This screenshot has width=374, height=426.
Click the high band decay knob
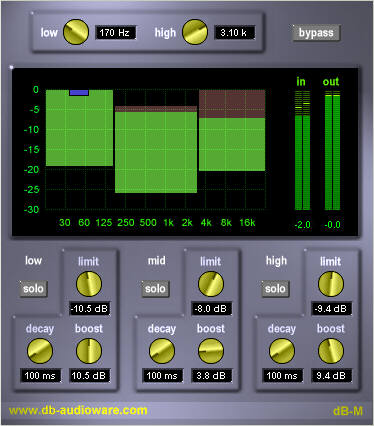(x=282, y=351)
